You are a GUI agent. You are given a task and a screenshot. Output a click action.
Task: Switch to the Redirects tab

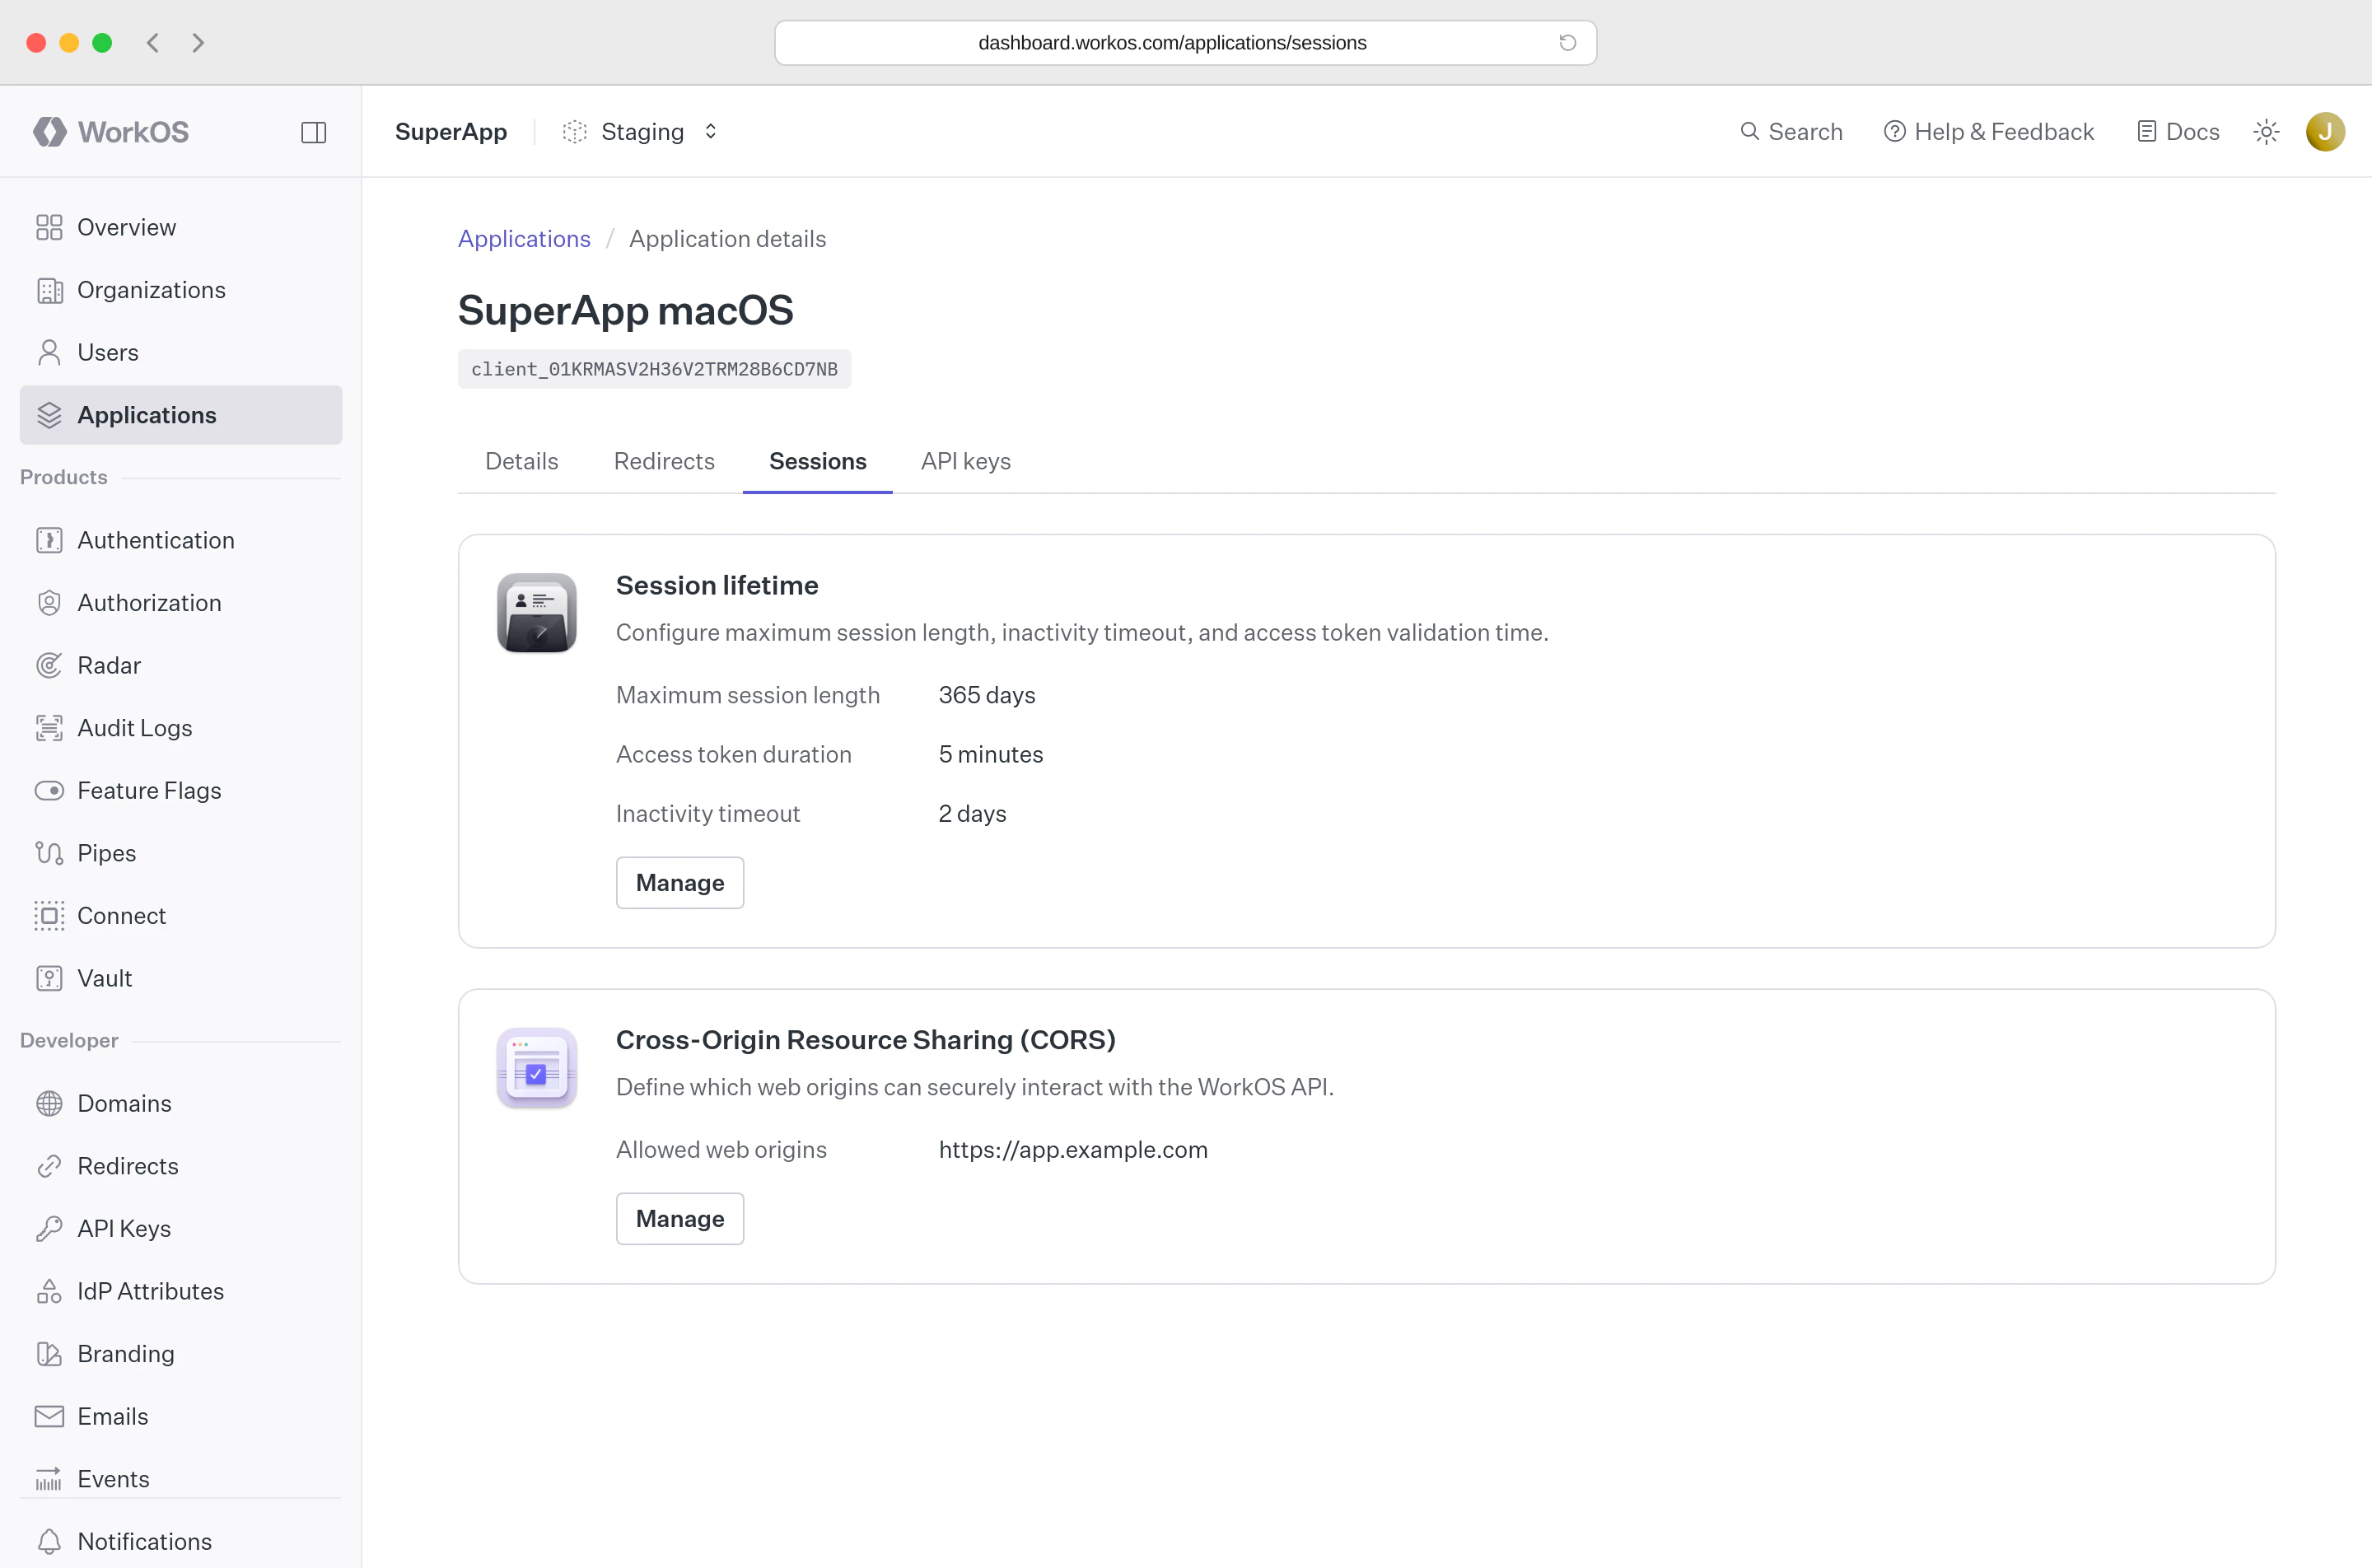(664, 461)
